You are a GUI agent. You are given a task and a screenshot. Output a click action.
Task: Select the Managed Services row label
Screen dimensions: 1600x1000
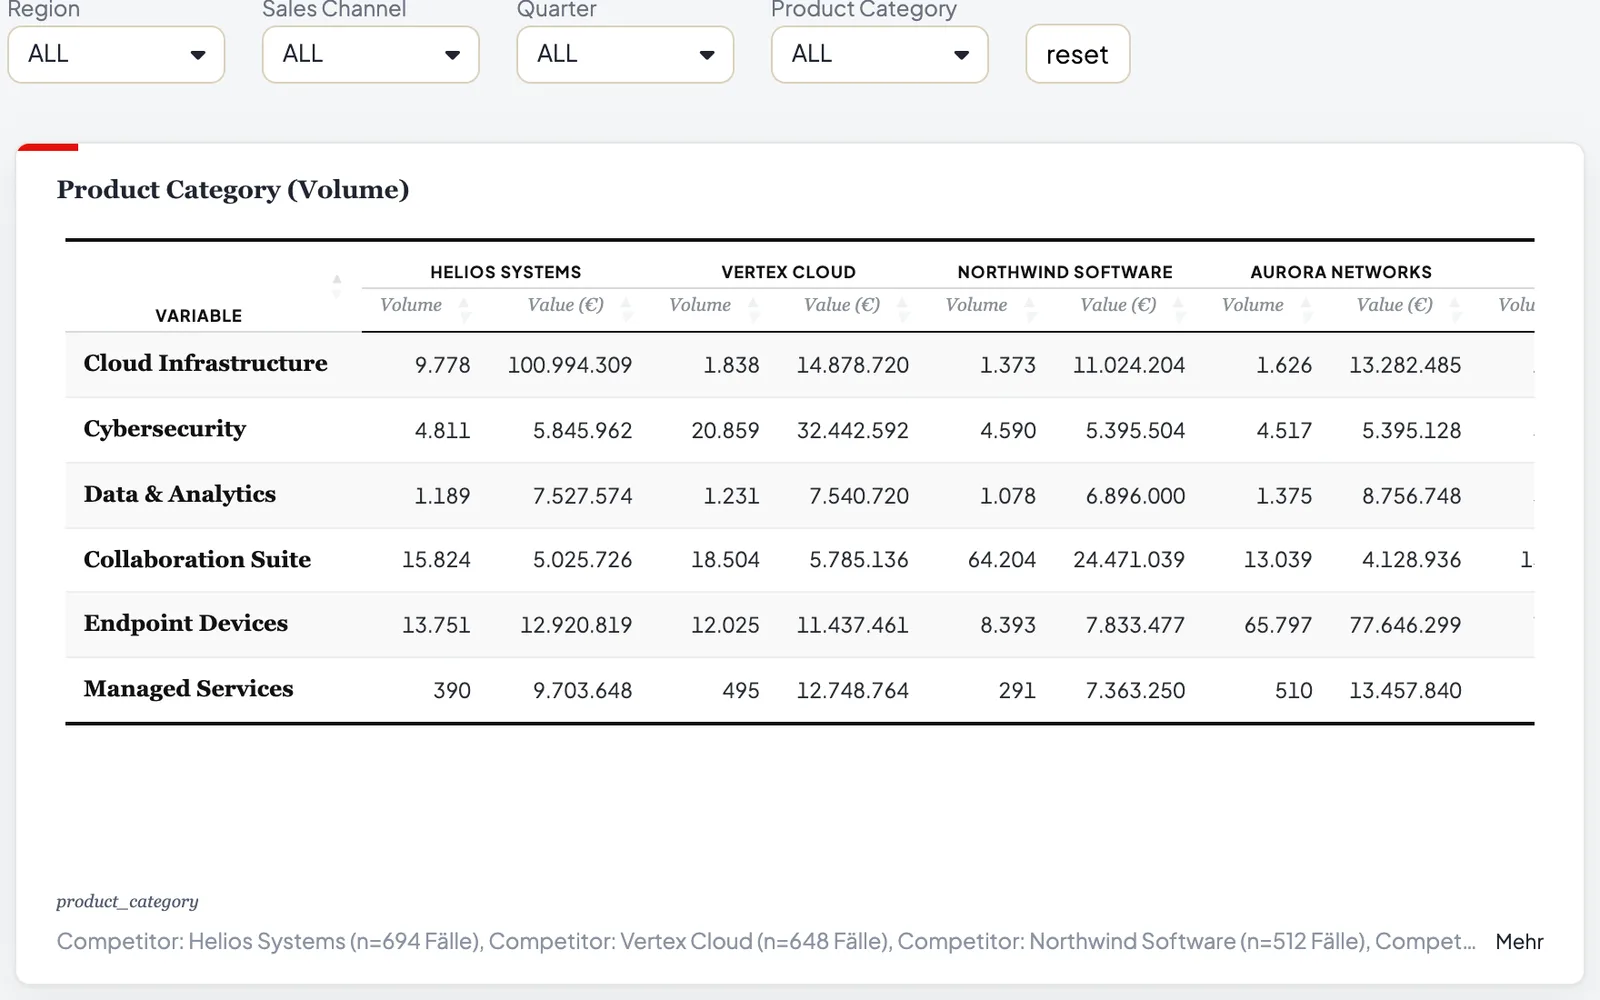pos(189,689)
